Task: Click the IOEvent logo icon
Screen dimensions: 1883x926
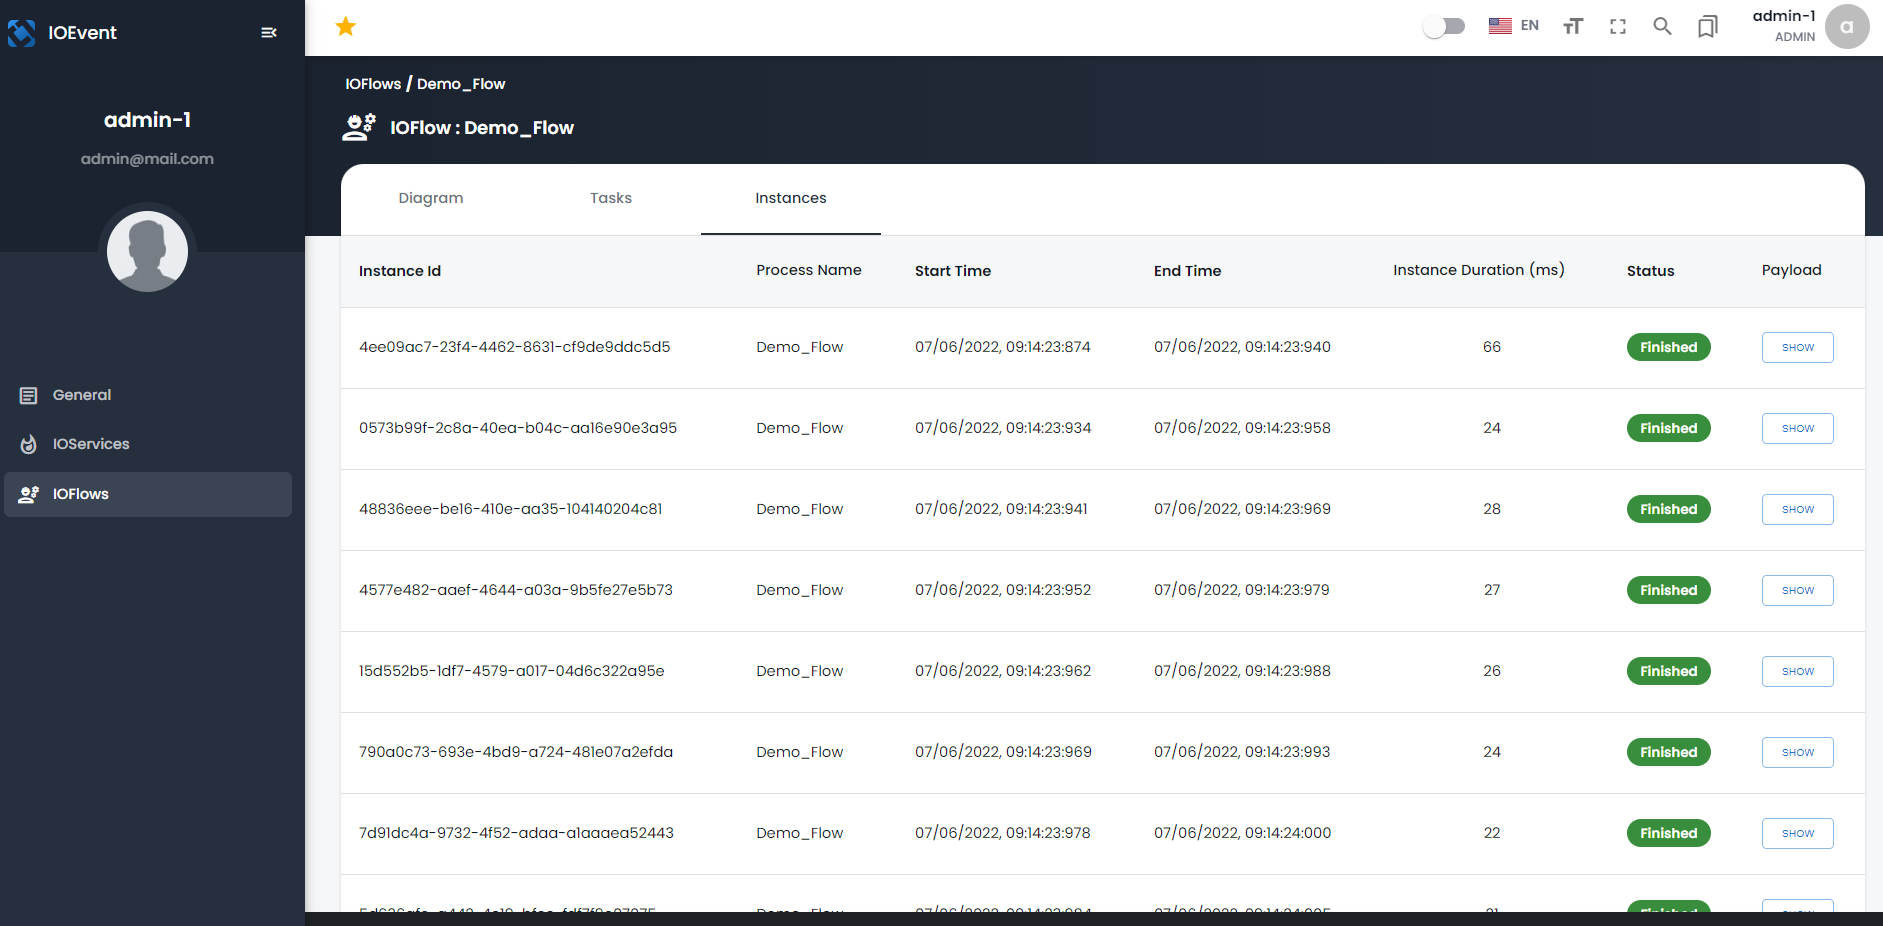Action: coord(22,32)
